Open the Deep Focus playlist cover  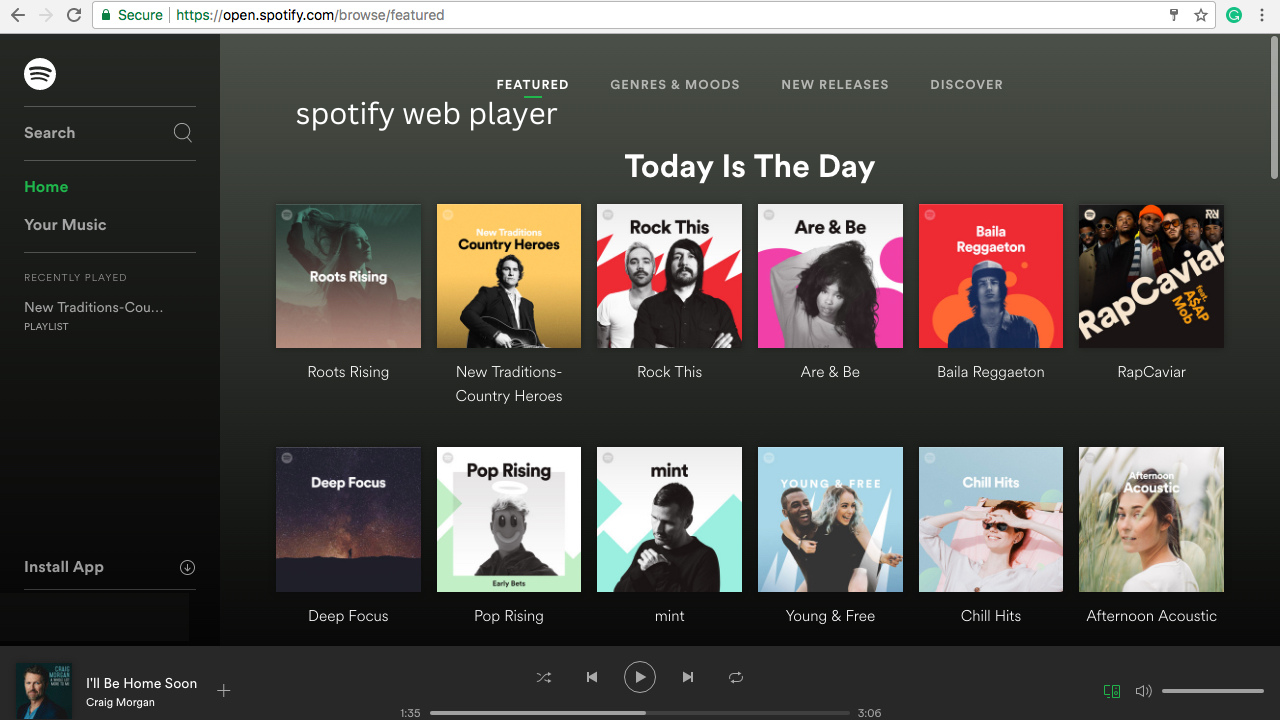(x=348, y=519)
